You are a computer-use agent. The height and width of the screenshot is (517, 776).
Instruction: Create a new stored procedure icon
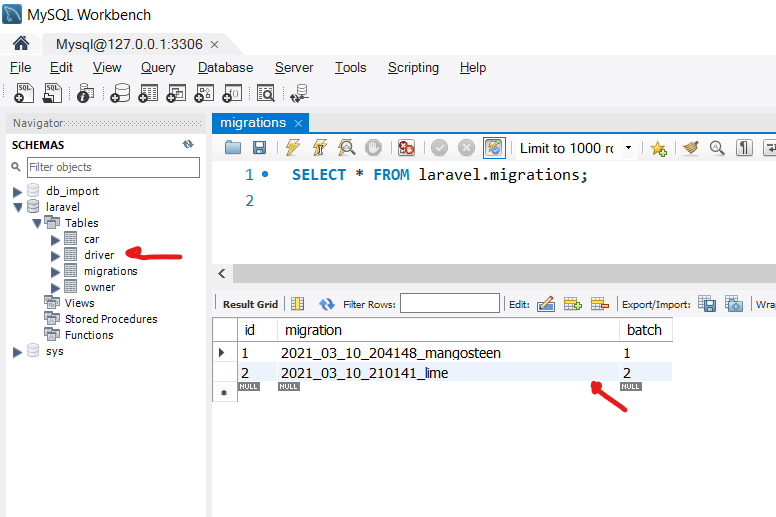point(204,93)
